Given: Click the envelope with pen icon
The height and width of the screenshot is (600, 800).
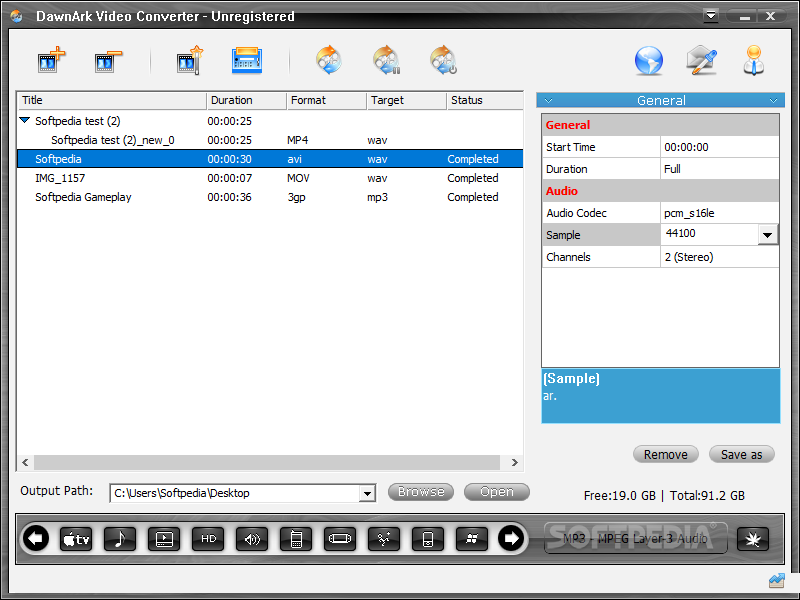Looking at the screenshot, I should click(702, 60).
